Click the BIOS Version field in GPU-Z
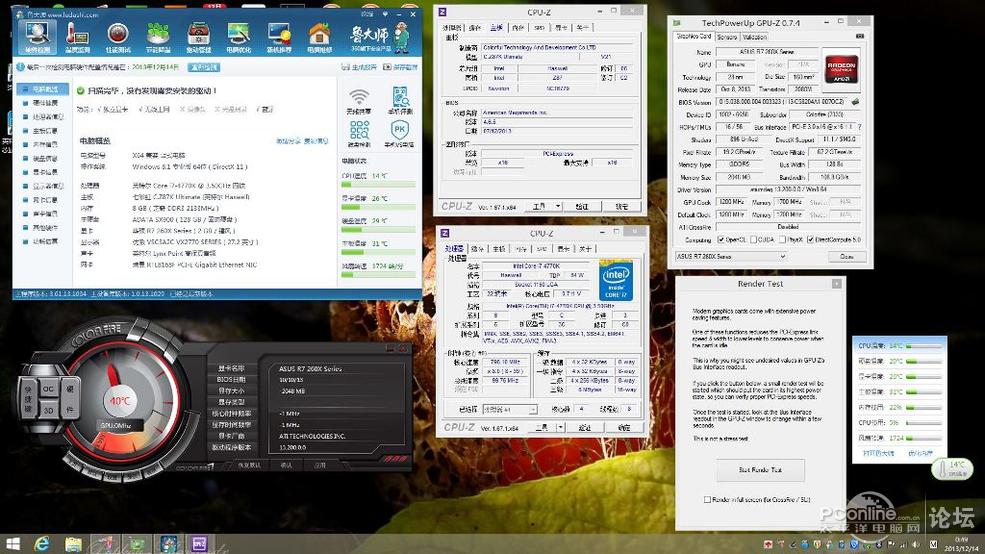This screenshot has width=985, height=554. tap(782, 101)
